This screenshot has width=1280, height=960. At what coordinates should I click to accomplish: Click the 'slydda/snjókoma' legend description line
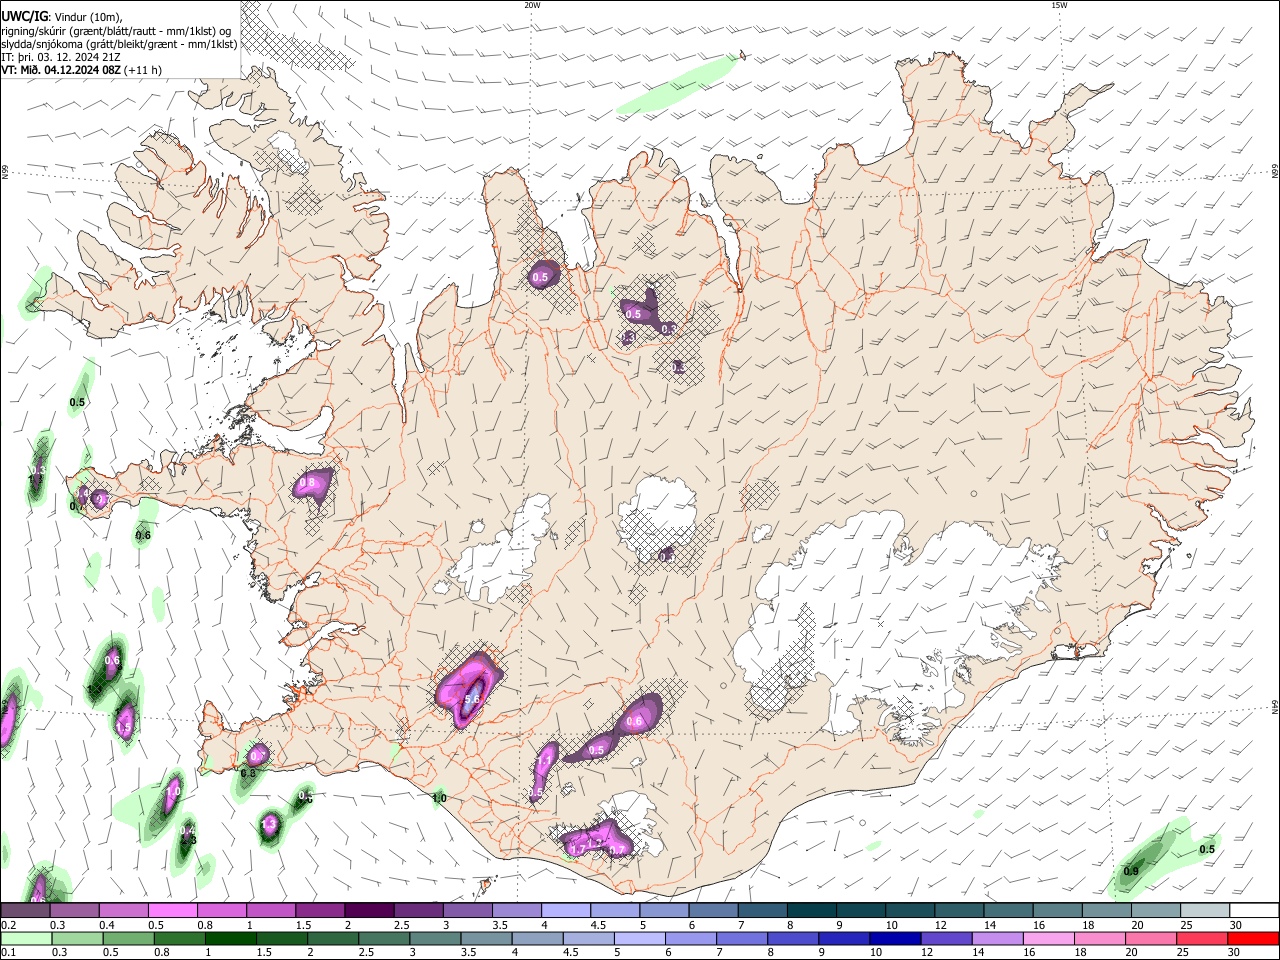[x=119, y=44]
